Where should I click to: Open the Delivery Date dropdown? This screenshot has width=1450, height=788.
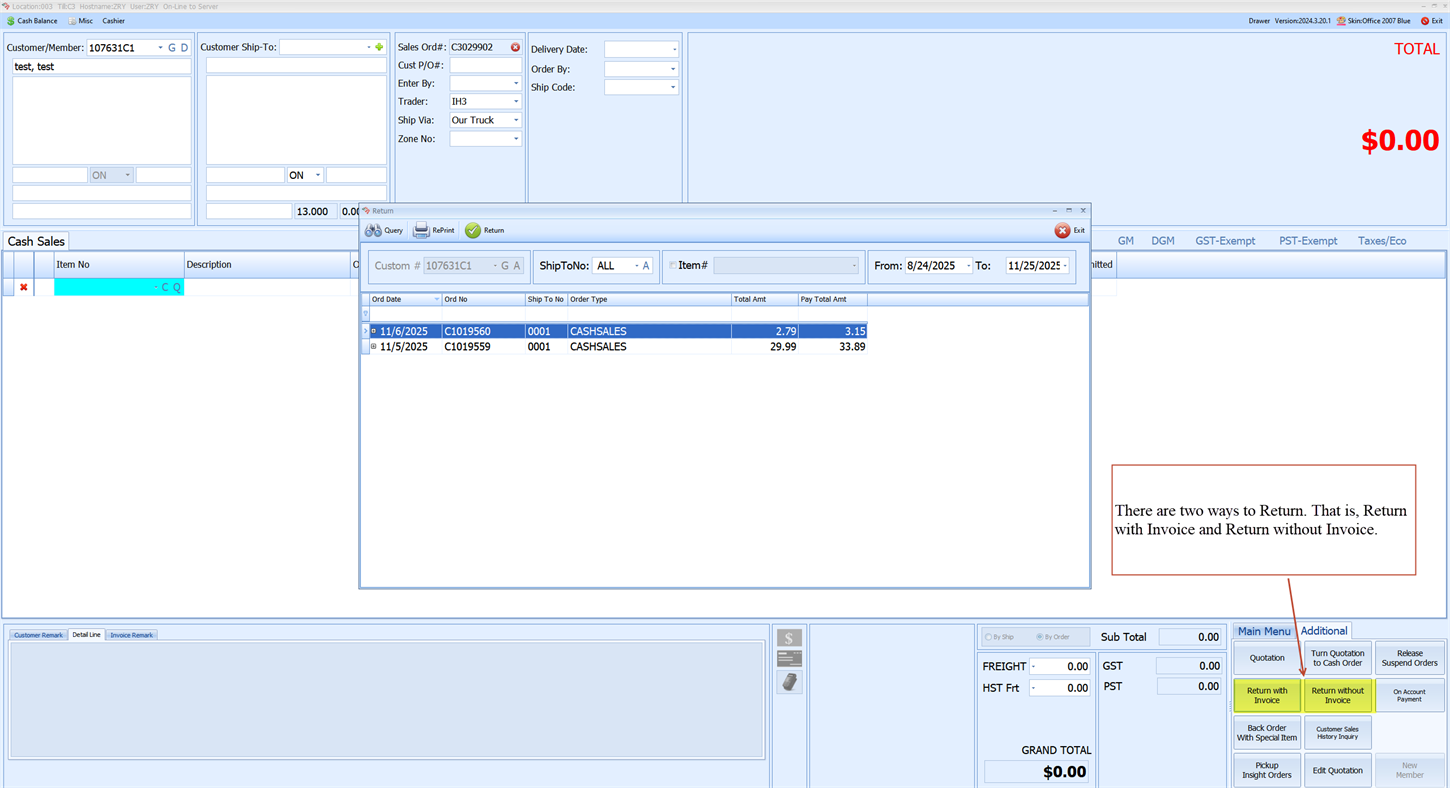(676, 48)
